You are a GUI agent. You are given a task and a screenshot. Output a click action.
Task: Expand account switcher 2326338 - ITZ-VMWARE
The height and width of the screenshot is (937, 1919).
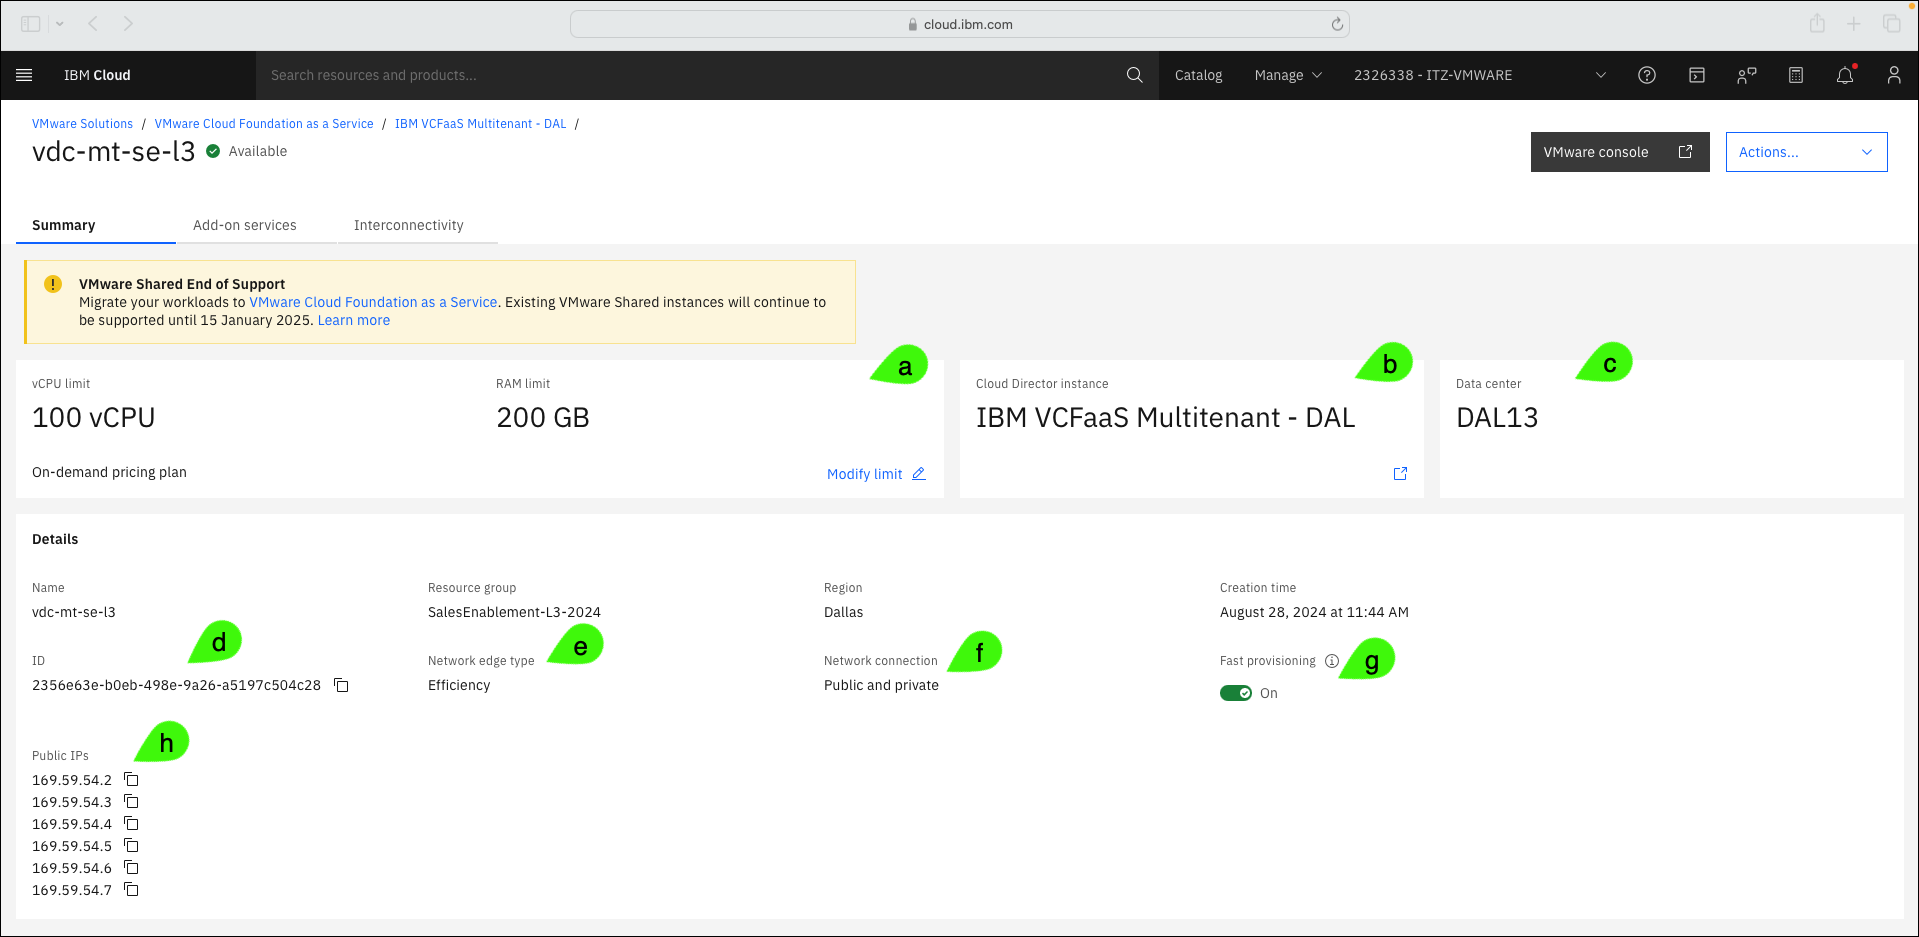[x=1479, y=75]
